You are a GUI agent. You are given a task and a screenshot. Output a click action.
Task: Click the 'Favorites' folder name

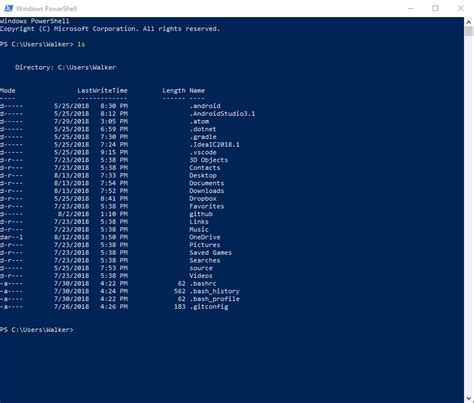pyautogui.click(x=207, y=206)
